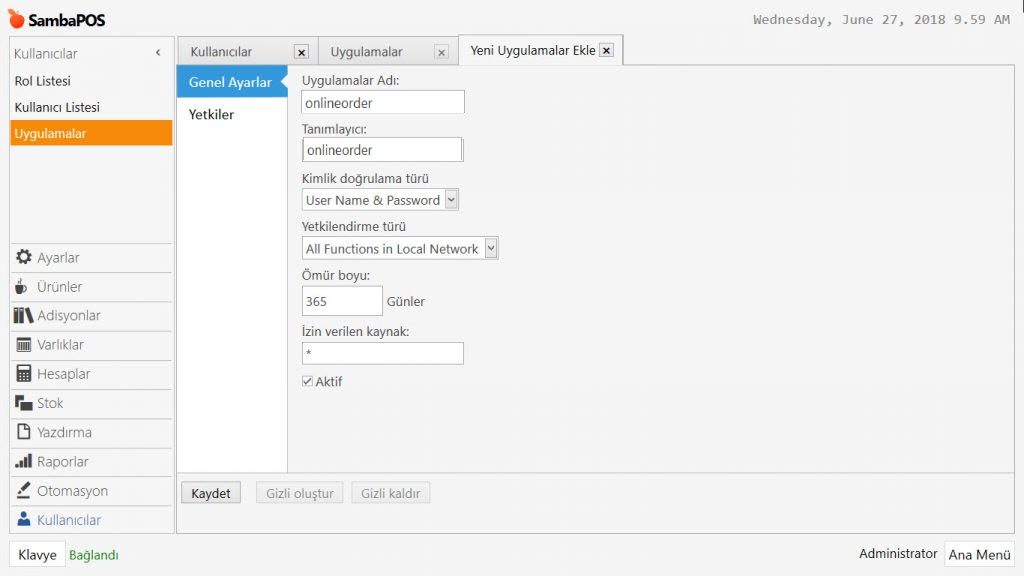Click the Stok boxes icon
Viewport: 1024px width, 576px height.
[x=23, y=403]
